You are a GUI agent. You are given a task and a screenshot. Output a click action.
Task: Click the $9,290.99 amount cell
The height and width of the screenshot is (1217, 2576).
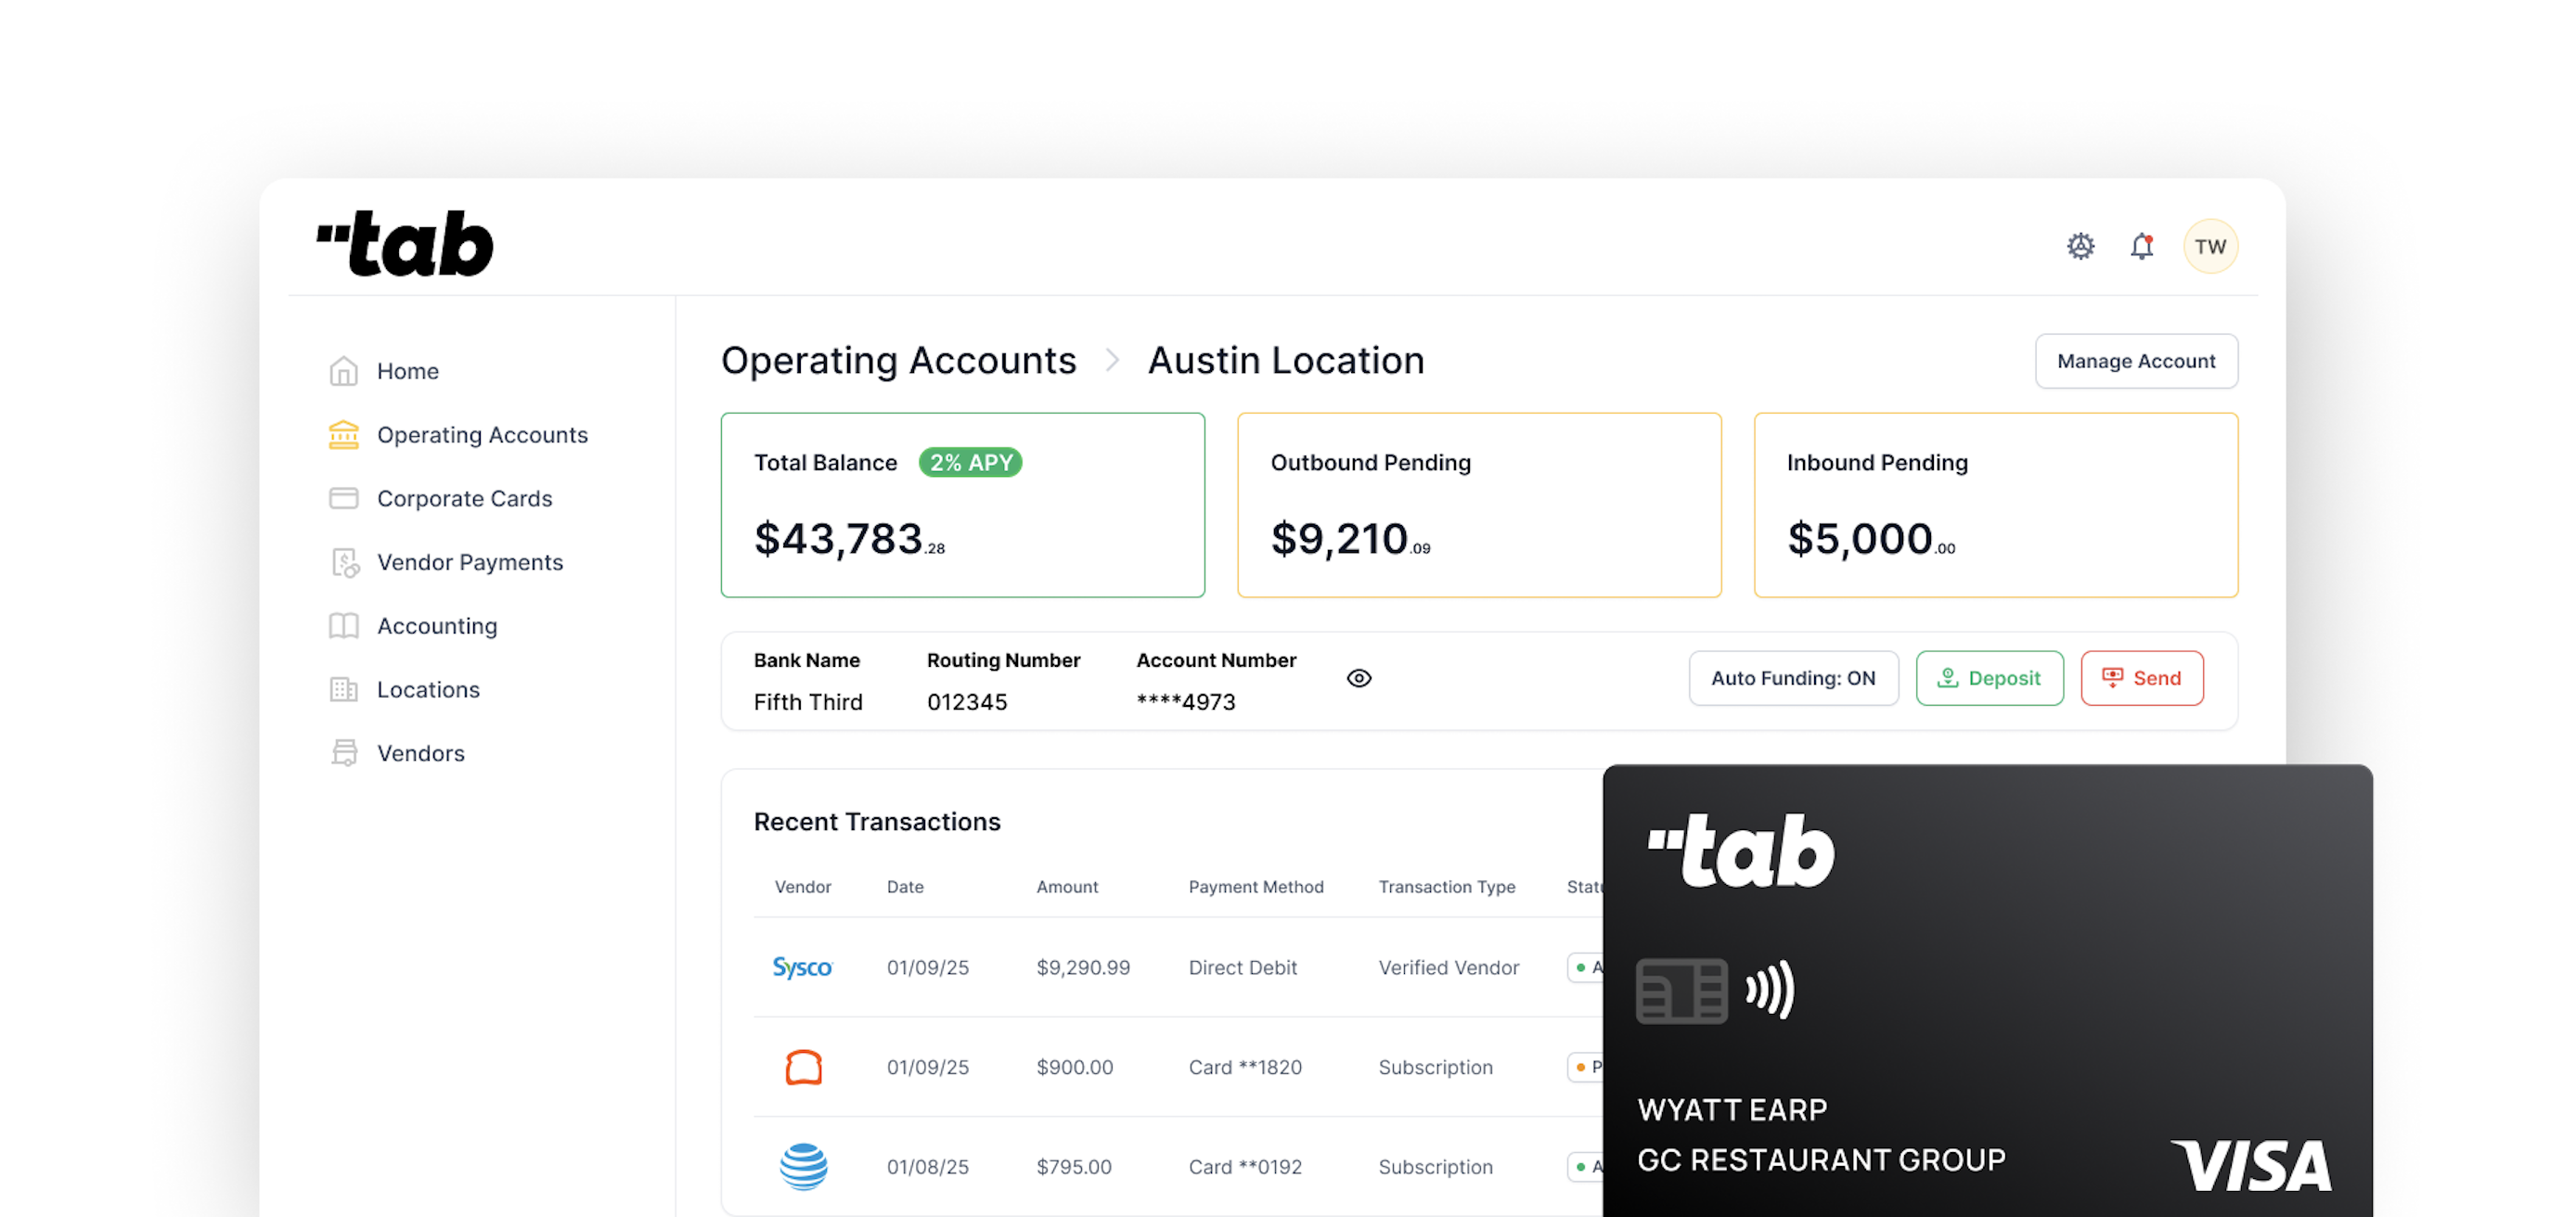(x=1083, y=968)
